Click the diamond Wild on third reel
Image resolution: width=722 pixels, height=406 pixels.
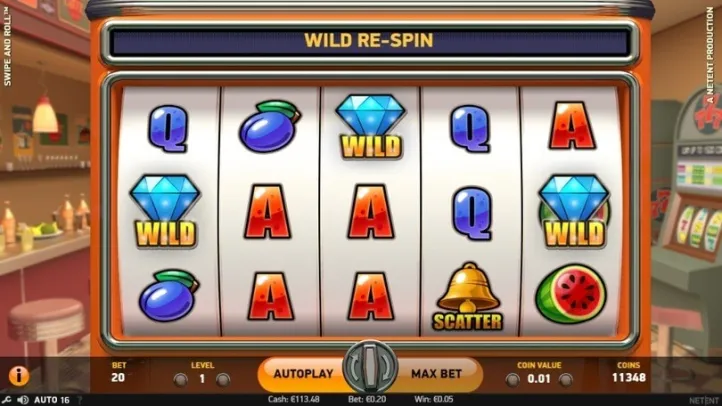(x=371, y=127)
